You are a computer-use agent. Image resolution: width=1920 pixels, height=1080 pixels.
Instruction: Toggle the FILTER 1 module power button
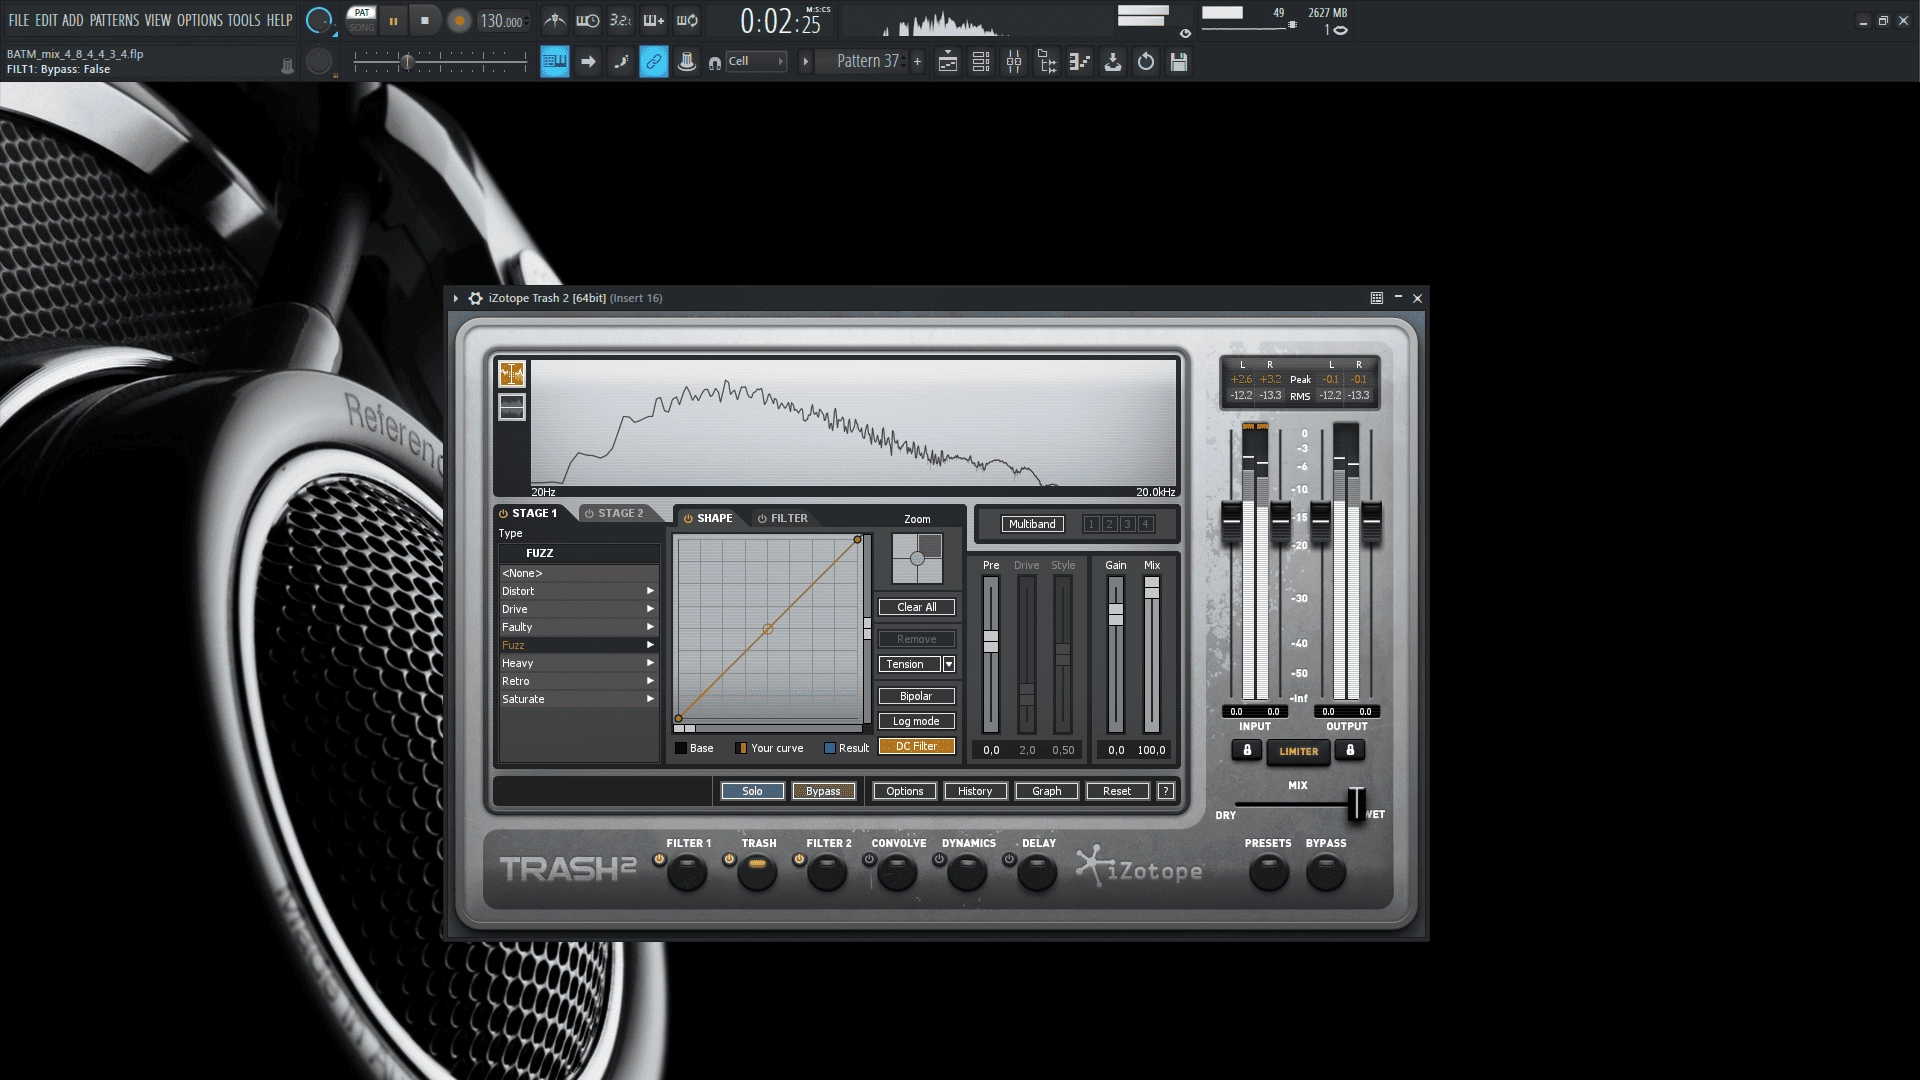(x=659, y=859)
